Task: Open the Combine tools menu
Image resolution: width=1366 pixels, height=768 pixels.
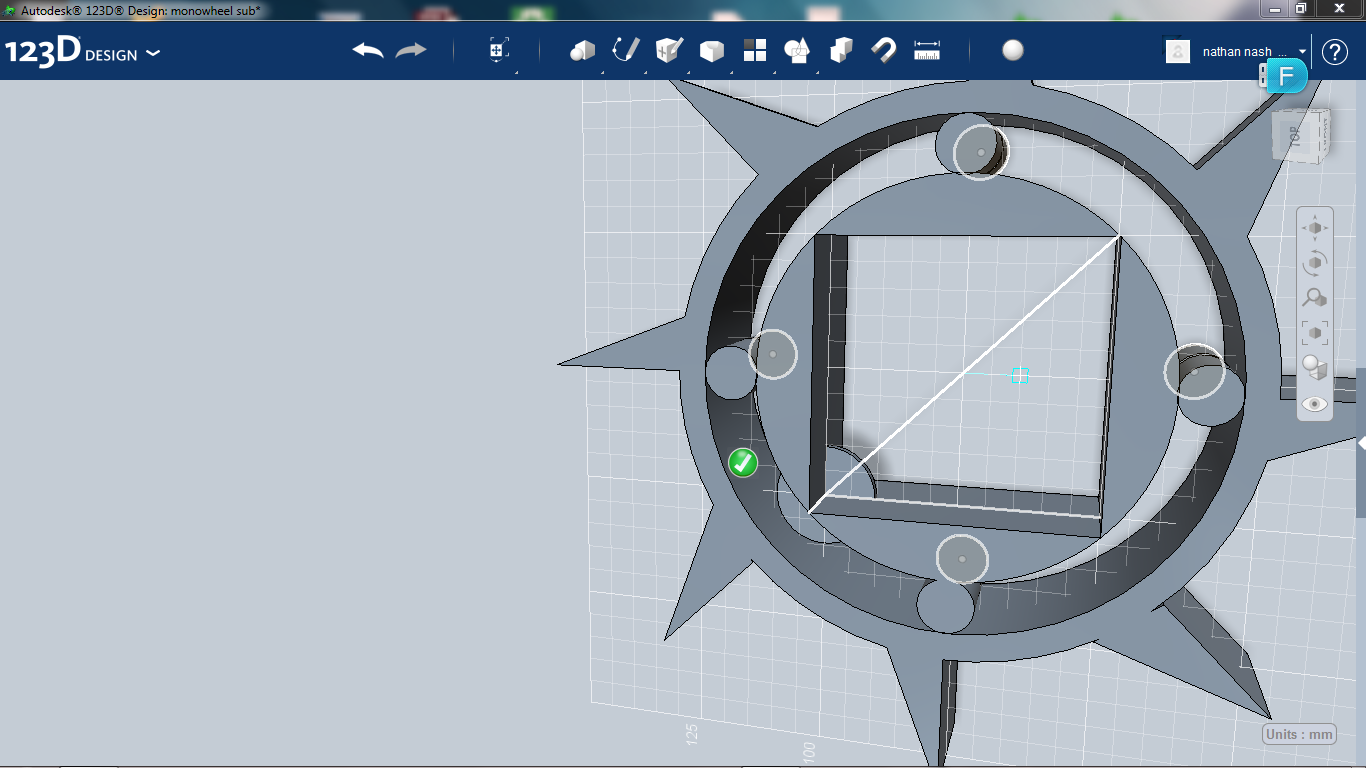Action: 841,50
